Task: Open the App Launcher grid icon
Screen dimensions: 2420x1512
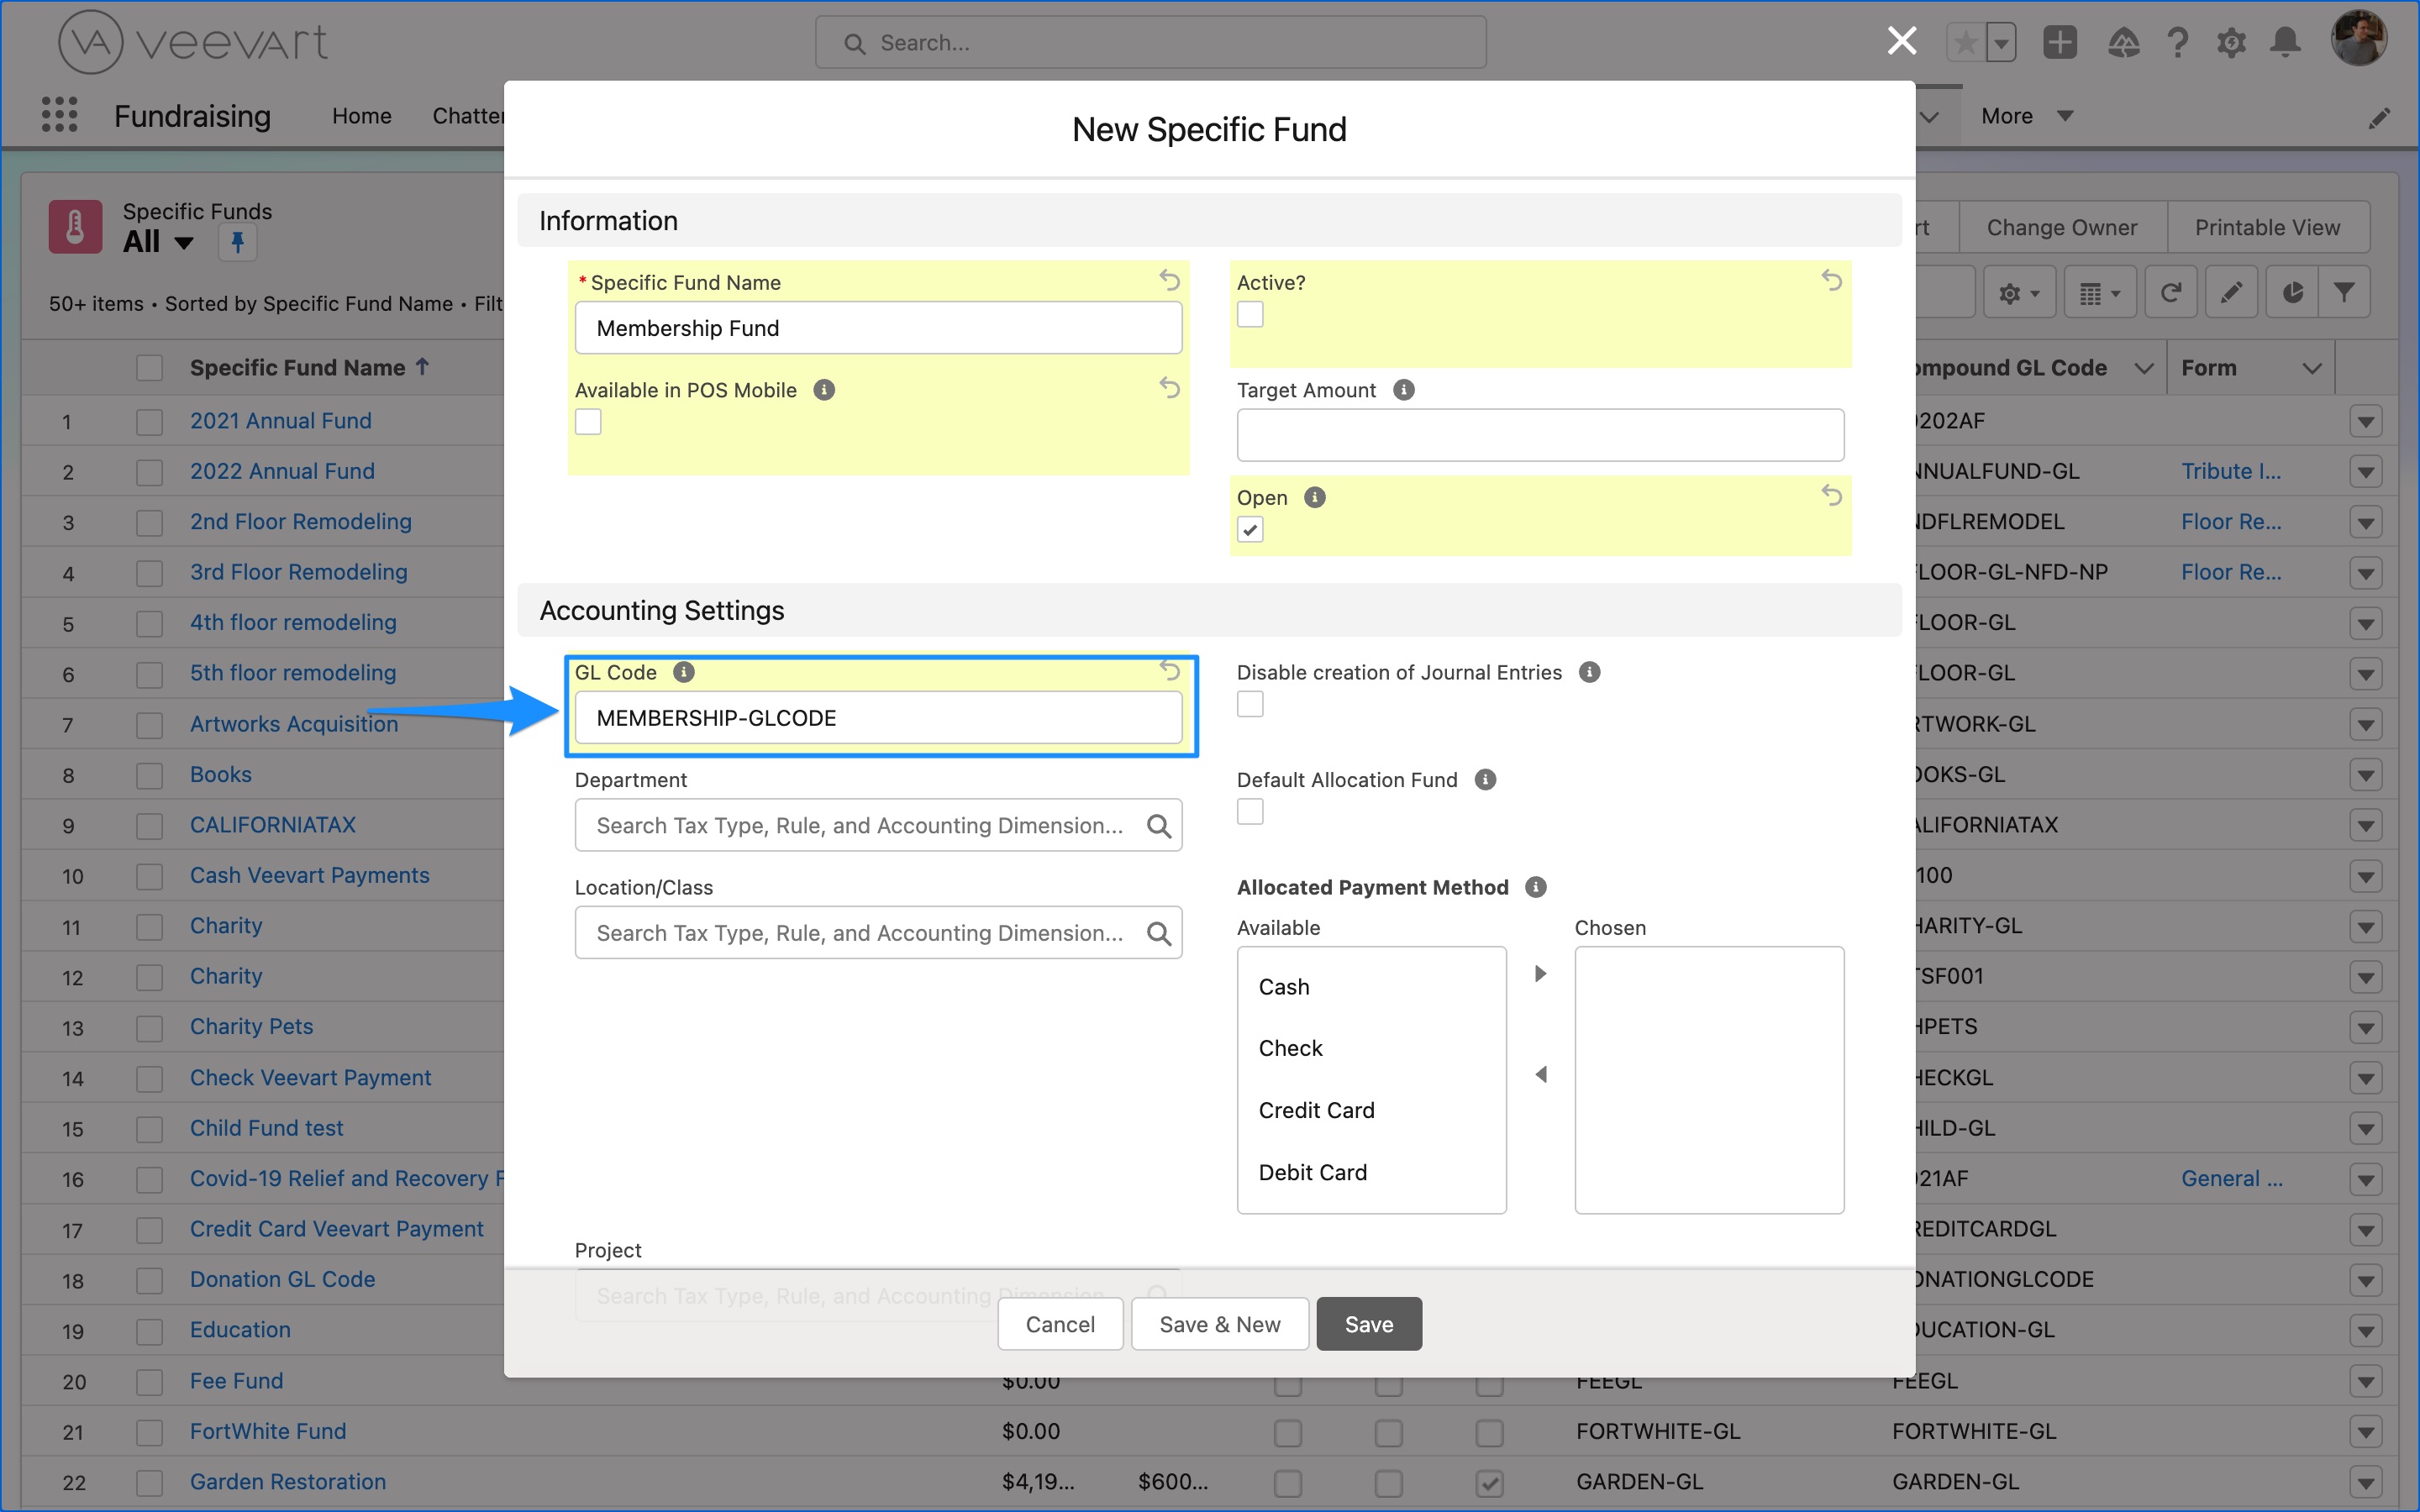Action: click(x=60, y=115)
